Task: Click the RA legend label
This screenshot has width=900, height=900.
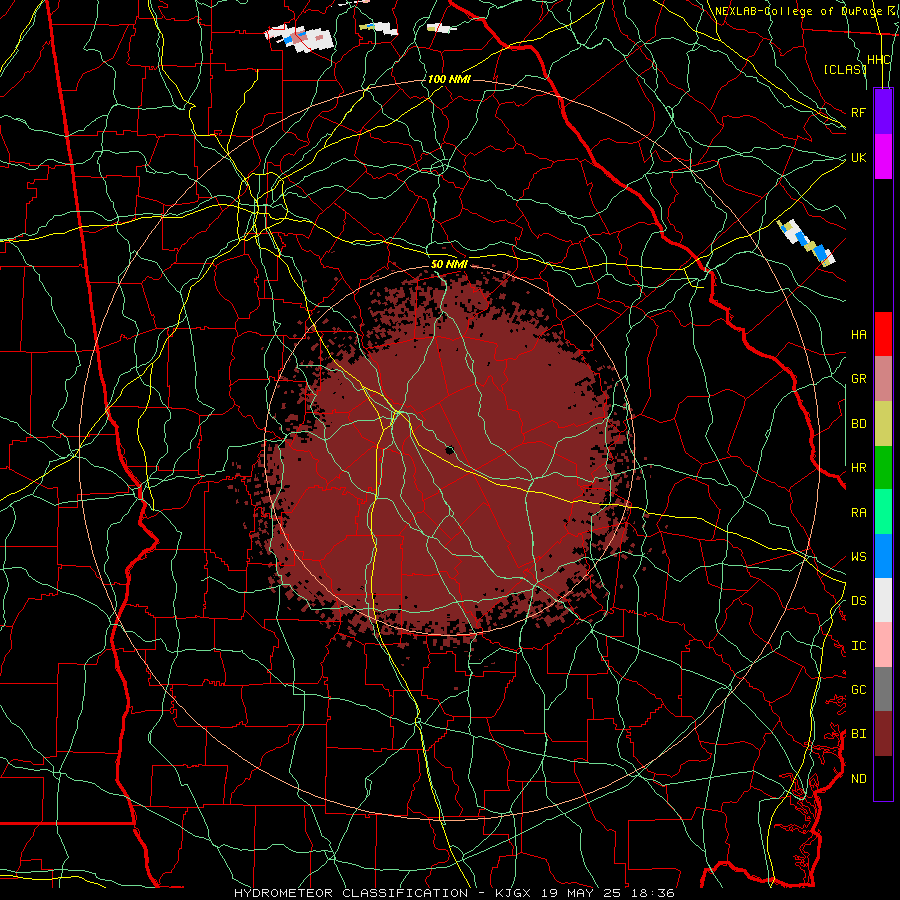Action: pos(858,513)
